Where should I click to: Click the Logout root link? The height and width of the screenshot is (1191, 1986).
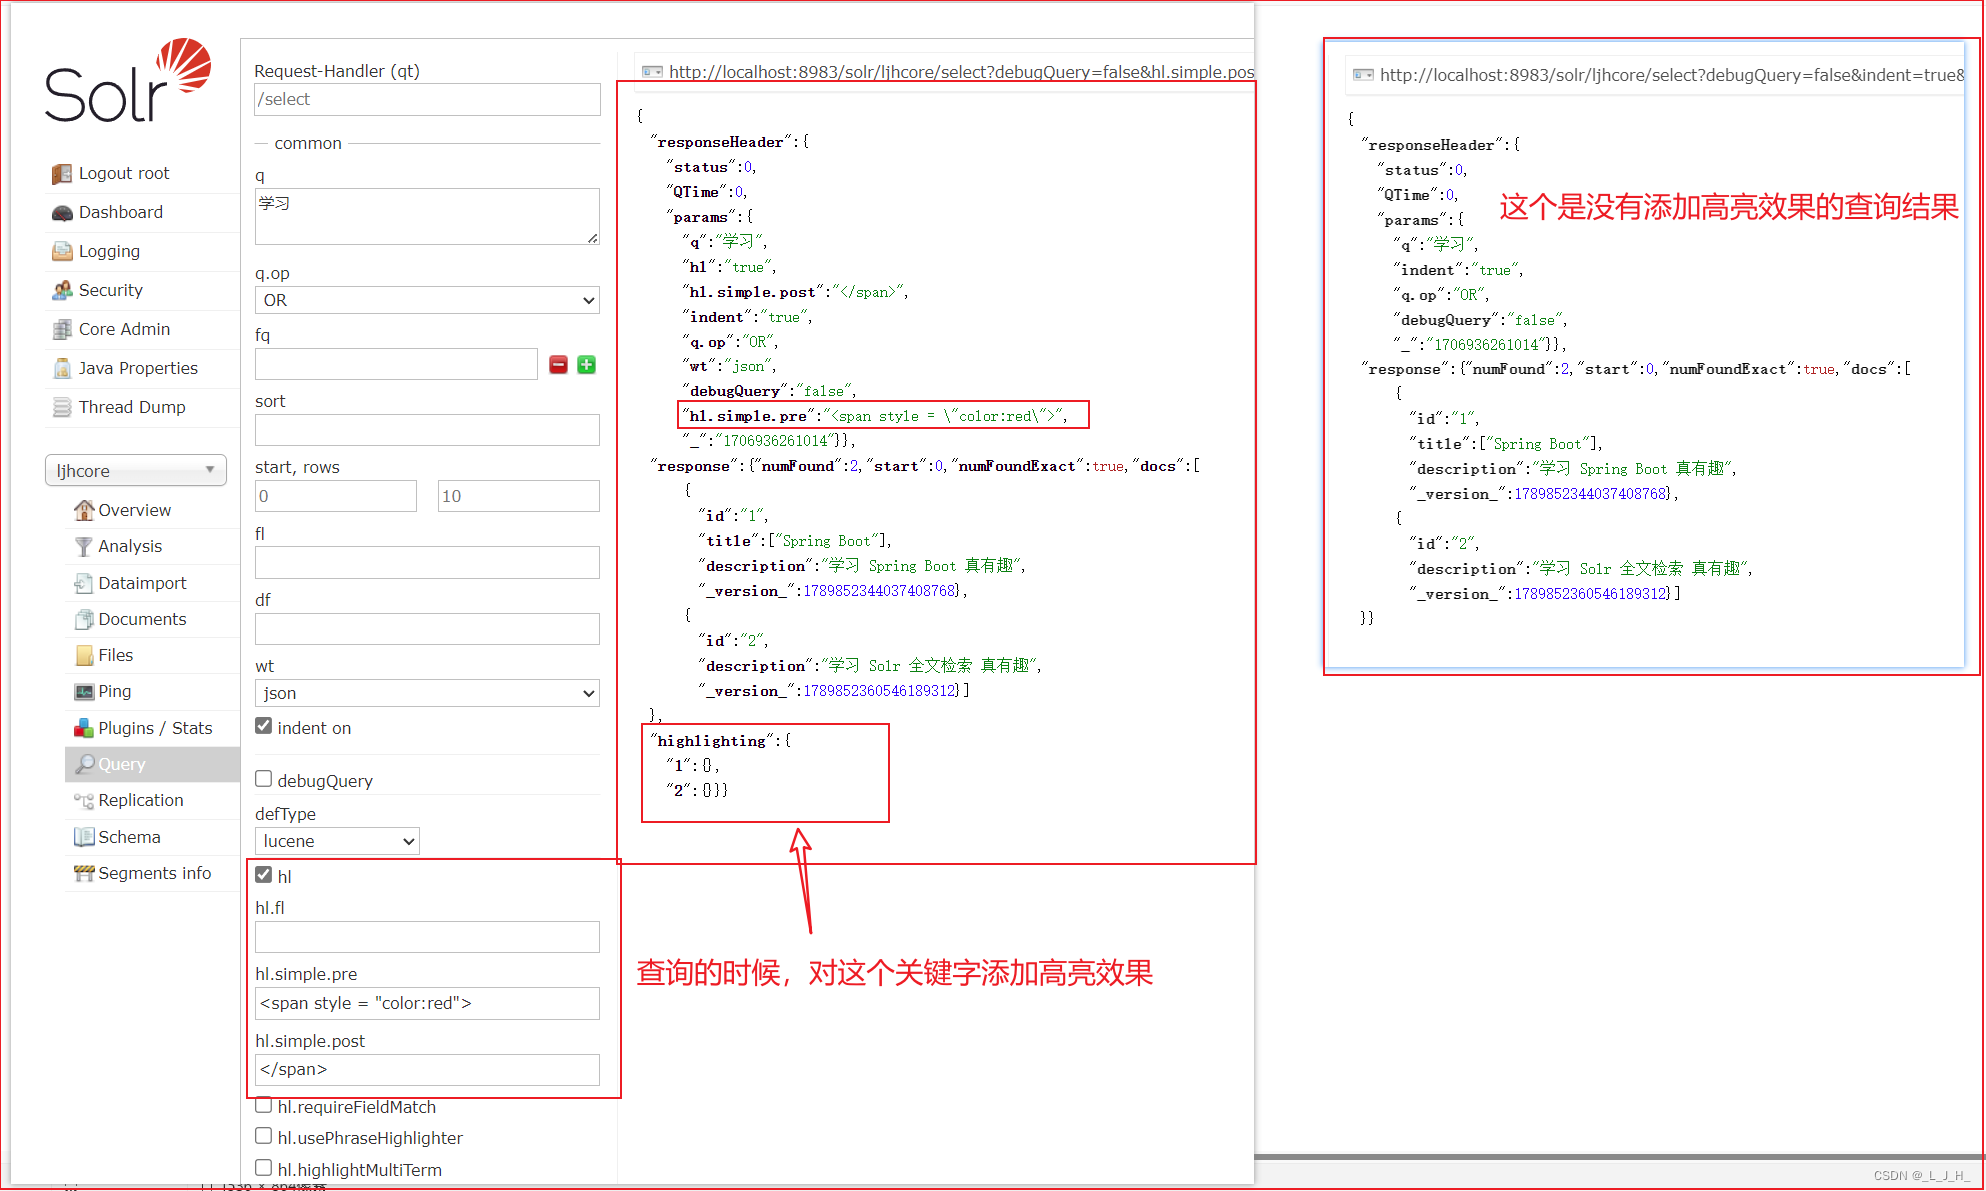124,174
